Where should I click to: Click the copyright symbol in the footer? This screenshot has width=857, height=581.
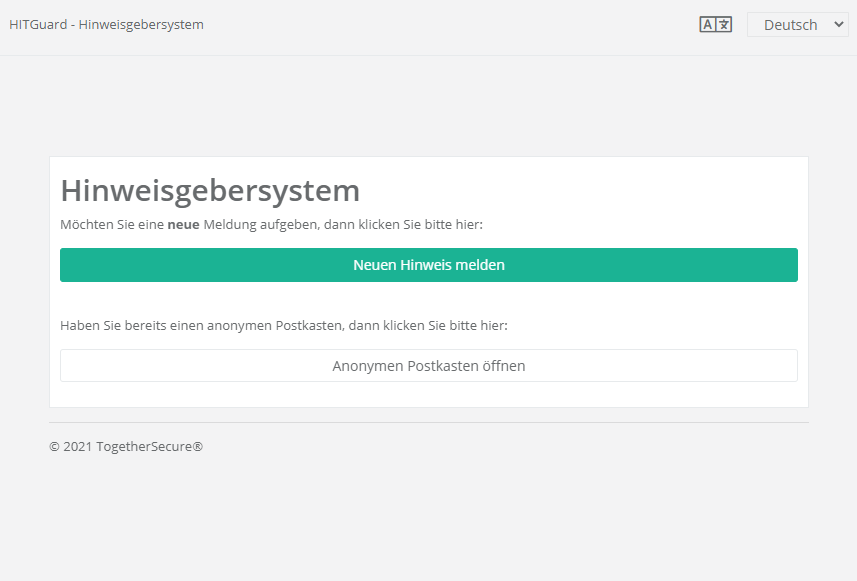(x=54, y=447)
